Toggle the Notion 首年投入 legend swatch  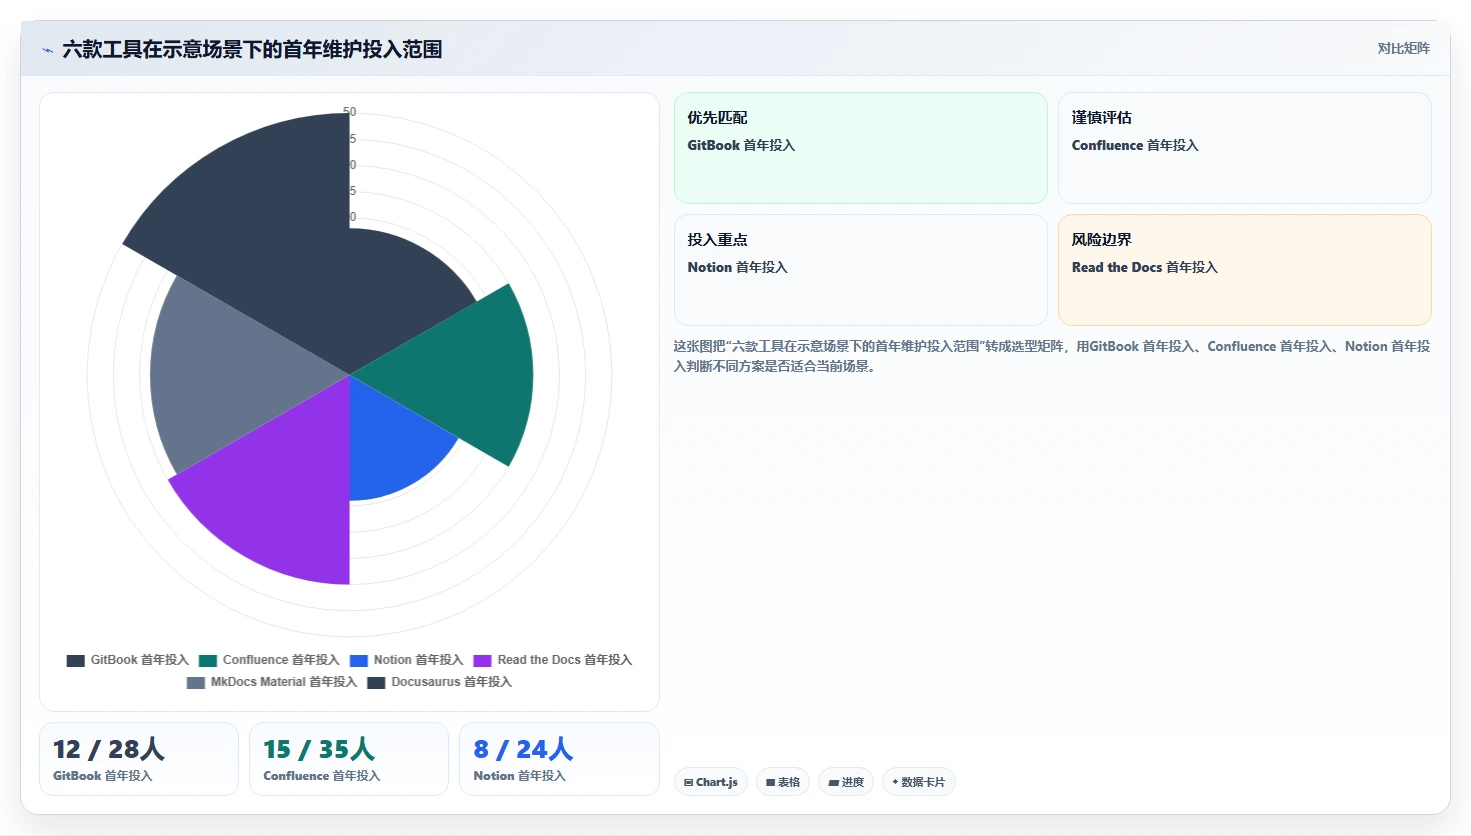[359, 660]
